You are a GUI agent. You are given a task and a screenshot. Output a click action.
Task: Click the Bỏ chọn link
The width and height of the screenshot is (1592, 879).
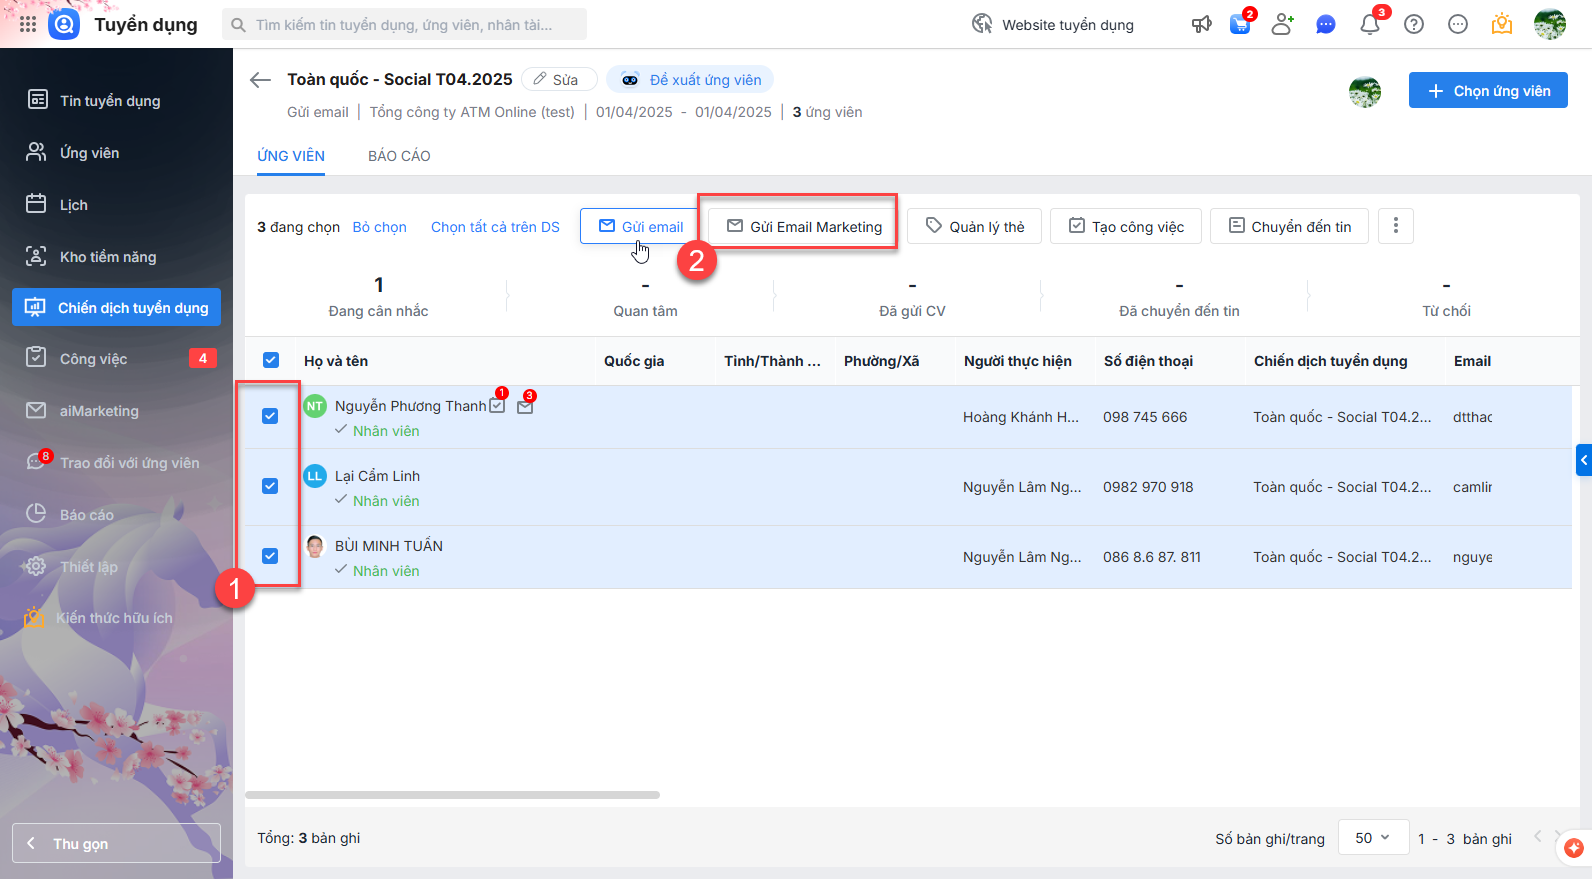pos(379,227)
